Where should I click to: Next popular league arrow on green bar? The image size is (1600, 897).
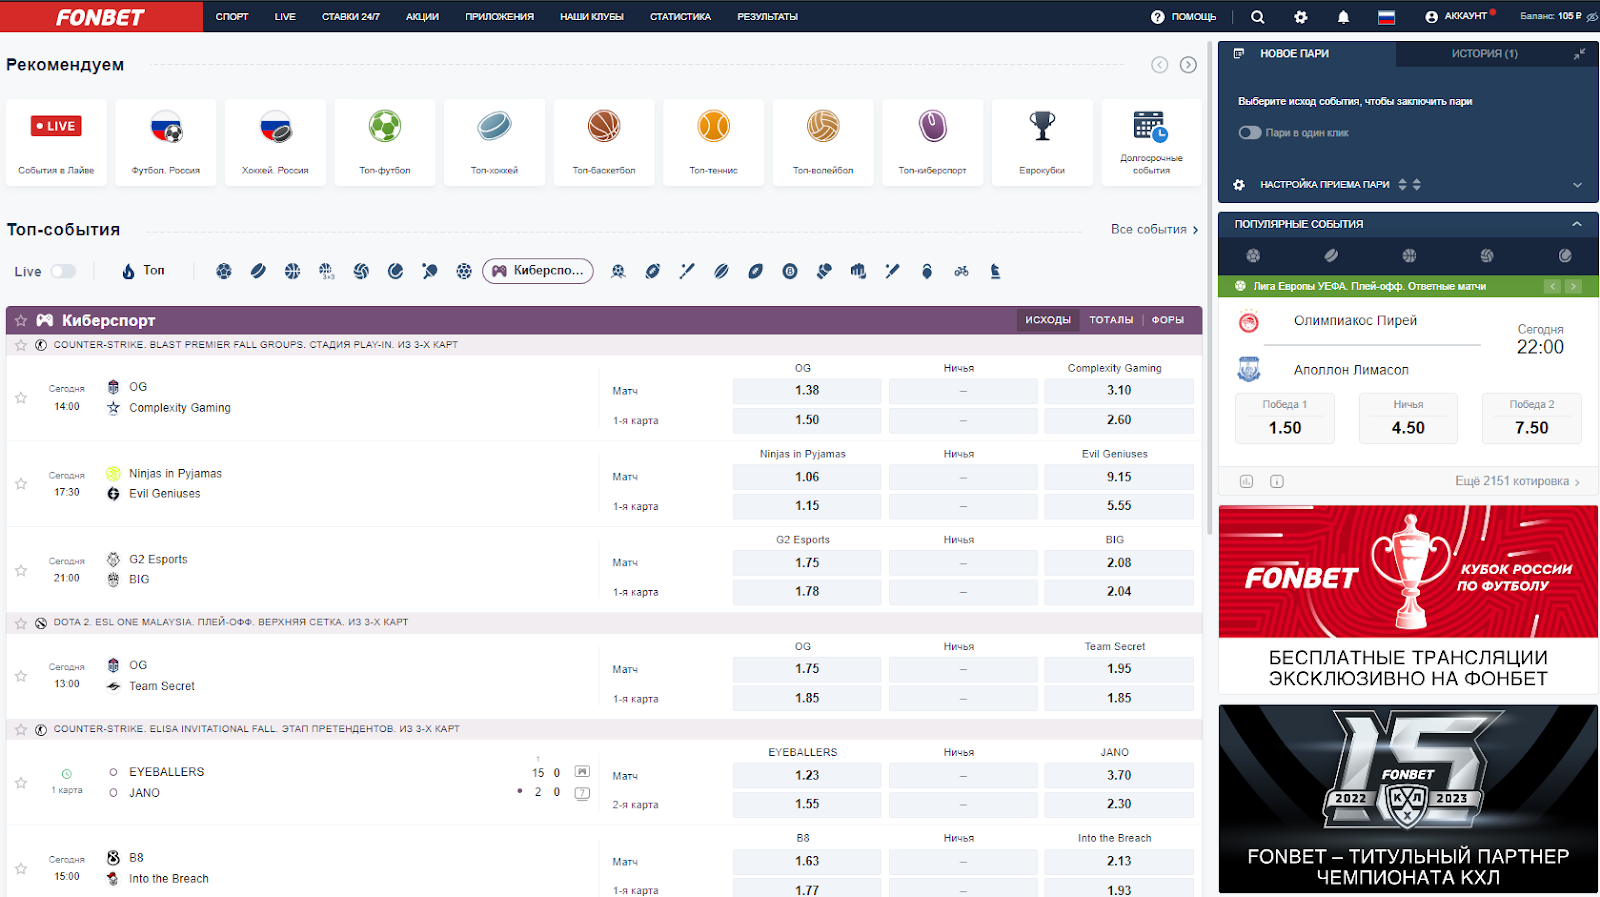[1573, 286]
